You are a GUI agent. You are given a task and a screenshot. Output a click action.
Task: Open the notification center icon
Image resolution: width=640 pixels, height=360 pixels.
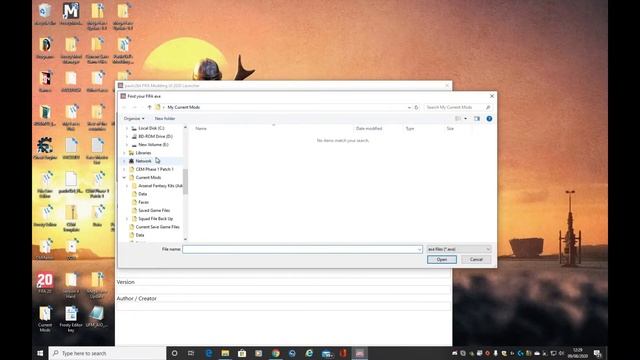click(597, 353)
